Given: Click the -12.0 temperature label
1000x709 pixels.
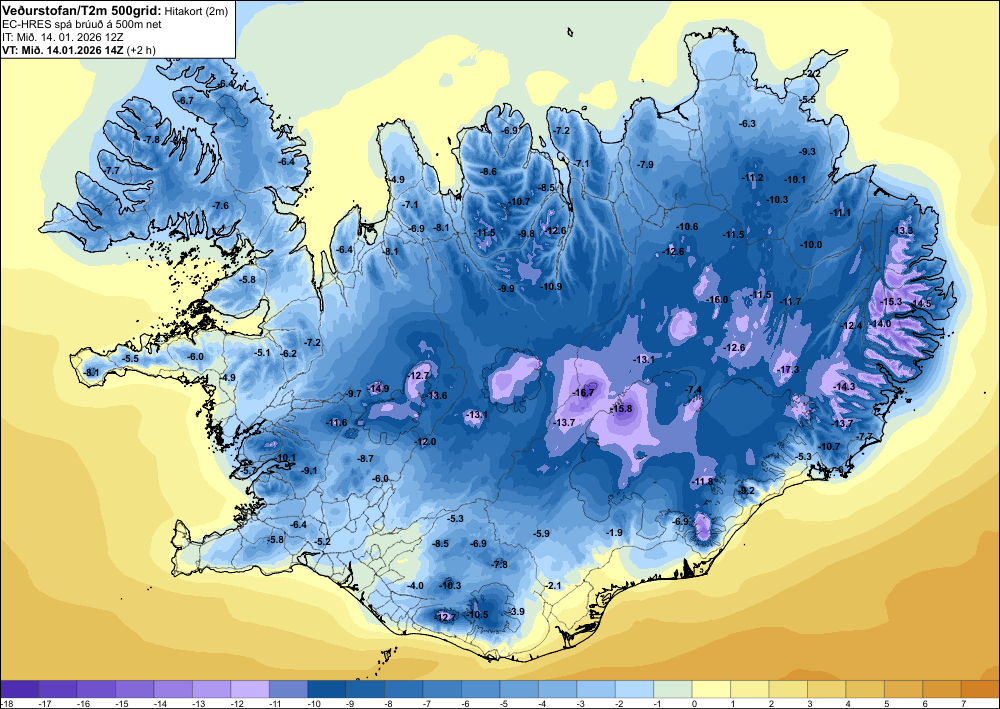Looking at the screenshot, I should coord(425,442).
